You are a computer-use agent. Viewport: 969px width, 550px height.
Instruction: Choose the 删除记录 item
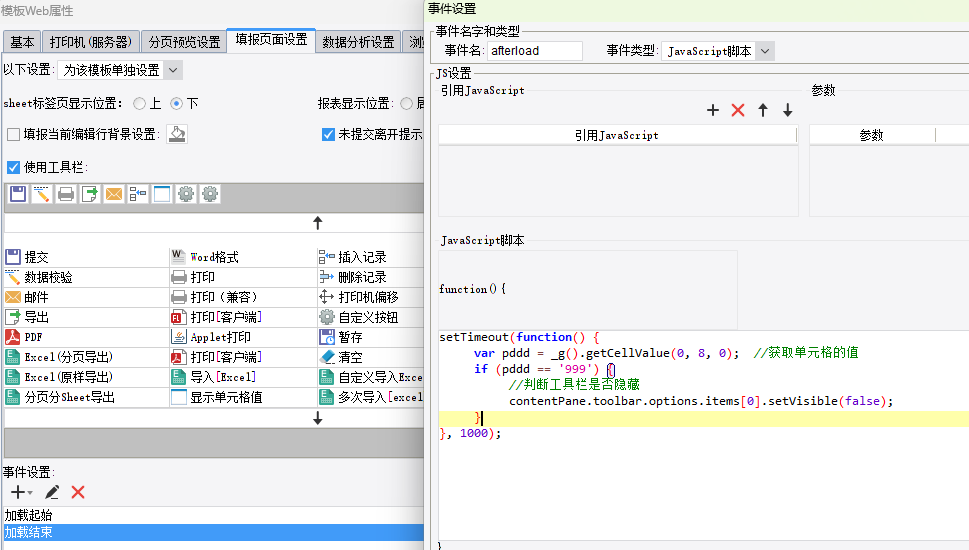(x=353, y=277)
